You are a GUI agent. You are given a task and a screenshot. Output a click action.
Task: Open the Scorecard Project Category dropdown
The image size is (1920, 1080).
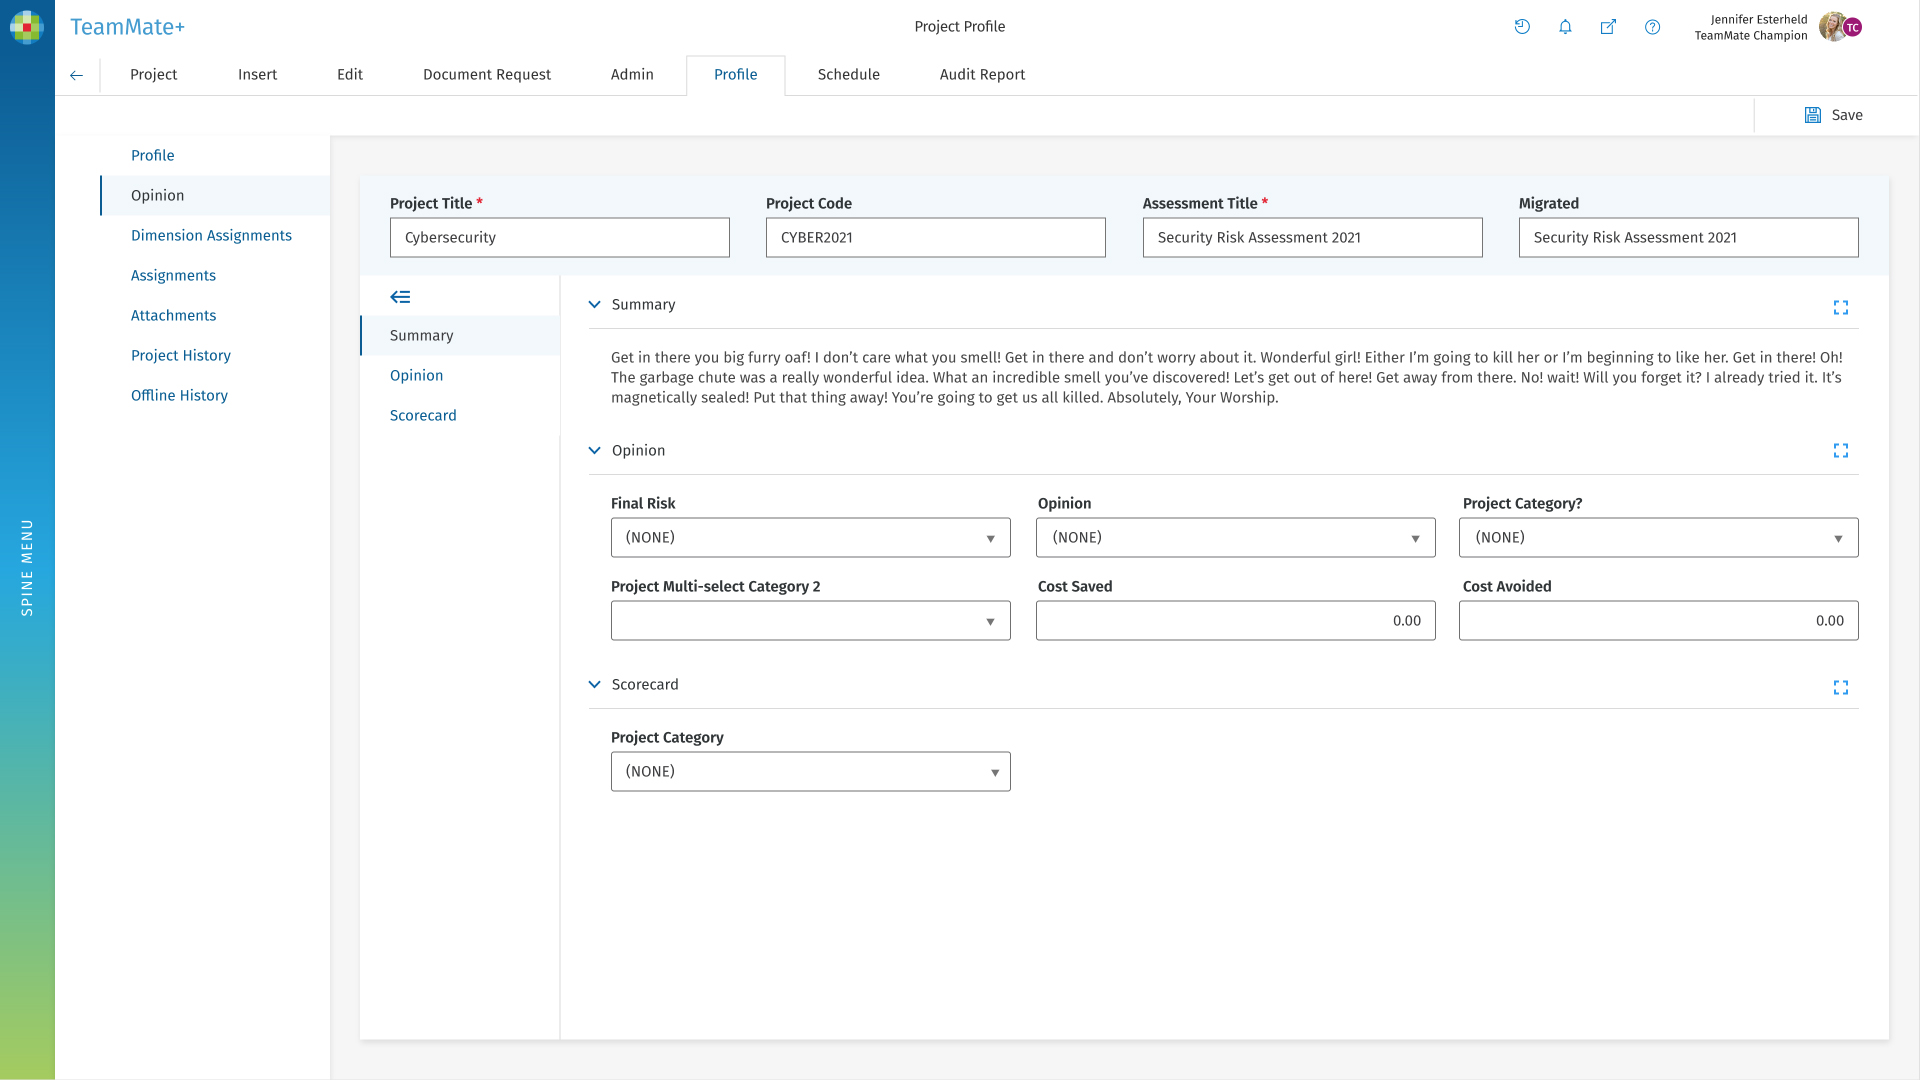pyautogui.click(x=810, y=772)
